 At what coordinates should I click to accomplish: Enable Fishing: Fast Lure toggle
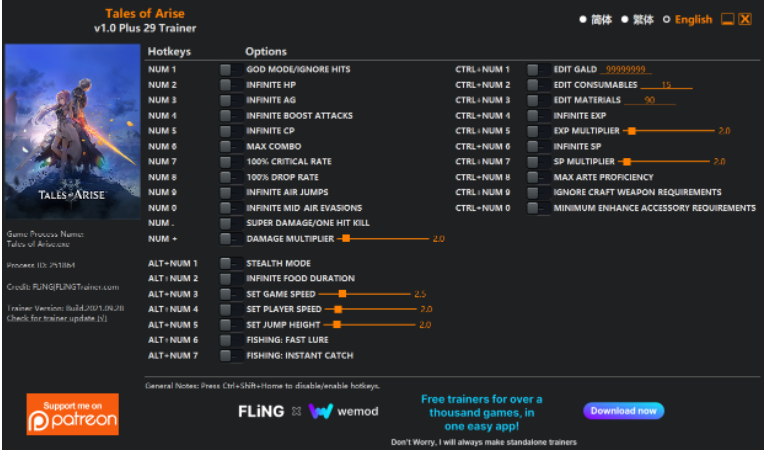coord(231,340)
